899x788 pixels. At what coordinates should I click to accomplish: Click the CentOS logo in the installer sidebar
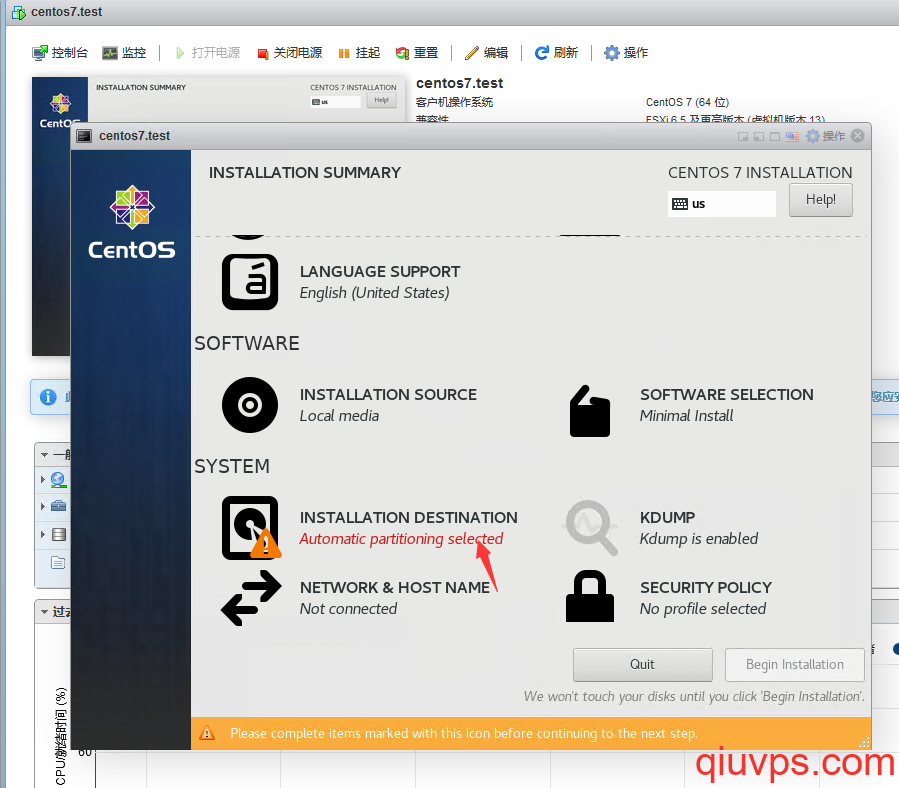pos(132,222)
